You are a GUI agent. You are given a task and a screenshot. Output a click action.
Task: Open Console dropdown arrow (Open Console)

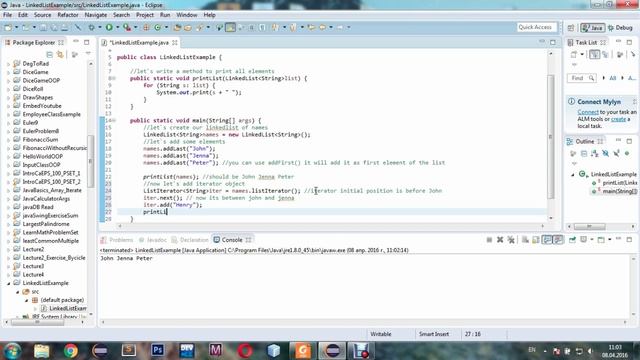click(610, 240)
